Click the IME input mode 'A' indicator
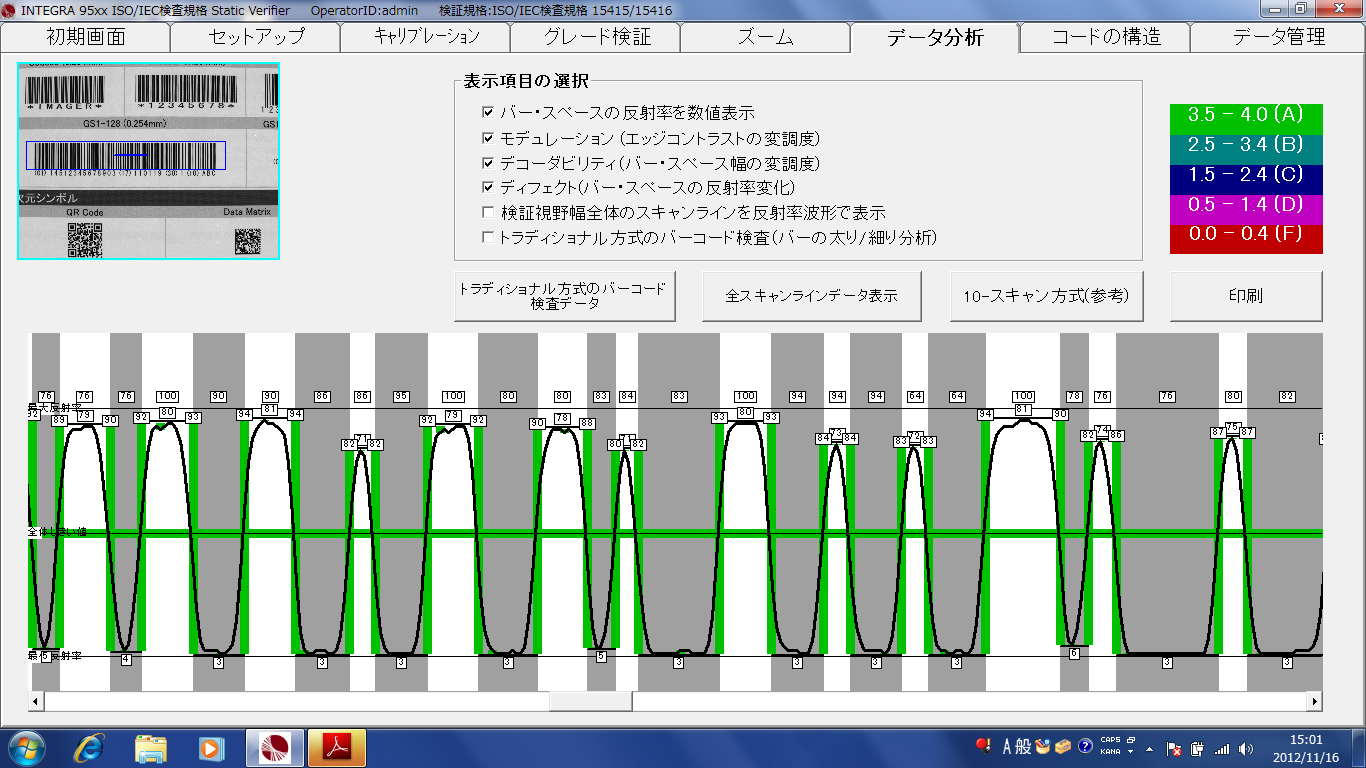Screen dimensions: 1366x768 [x=1007, y=746]
